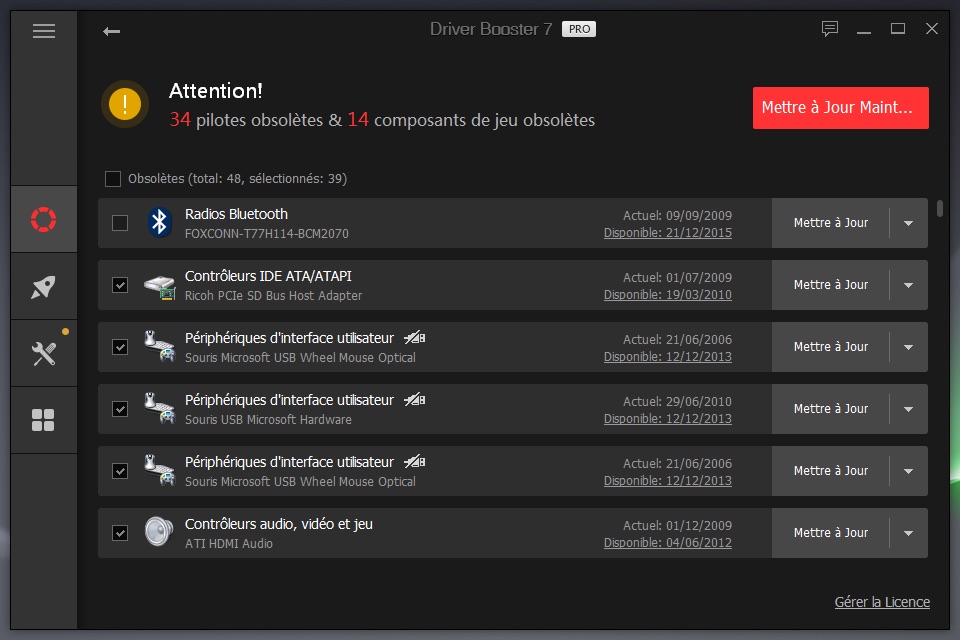Update the ATI HDMI Audio driver
960x640 pixels.
click(x=831, y=533)
